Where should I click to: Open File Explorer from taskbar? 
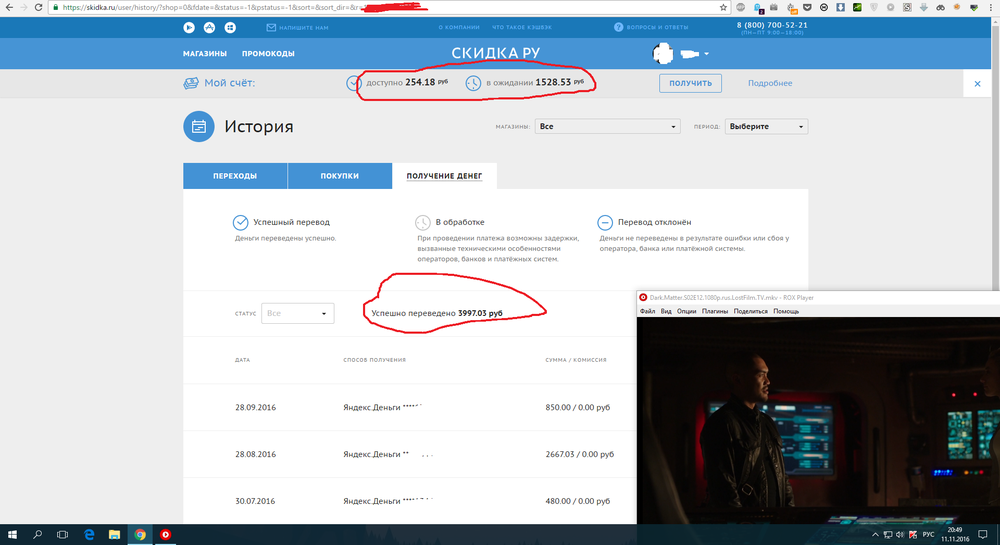coord(114,535)
